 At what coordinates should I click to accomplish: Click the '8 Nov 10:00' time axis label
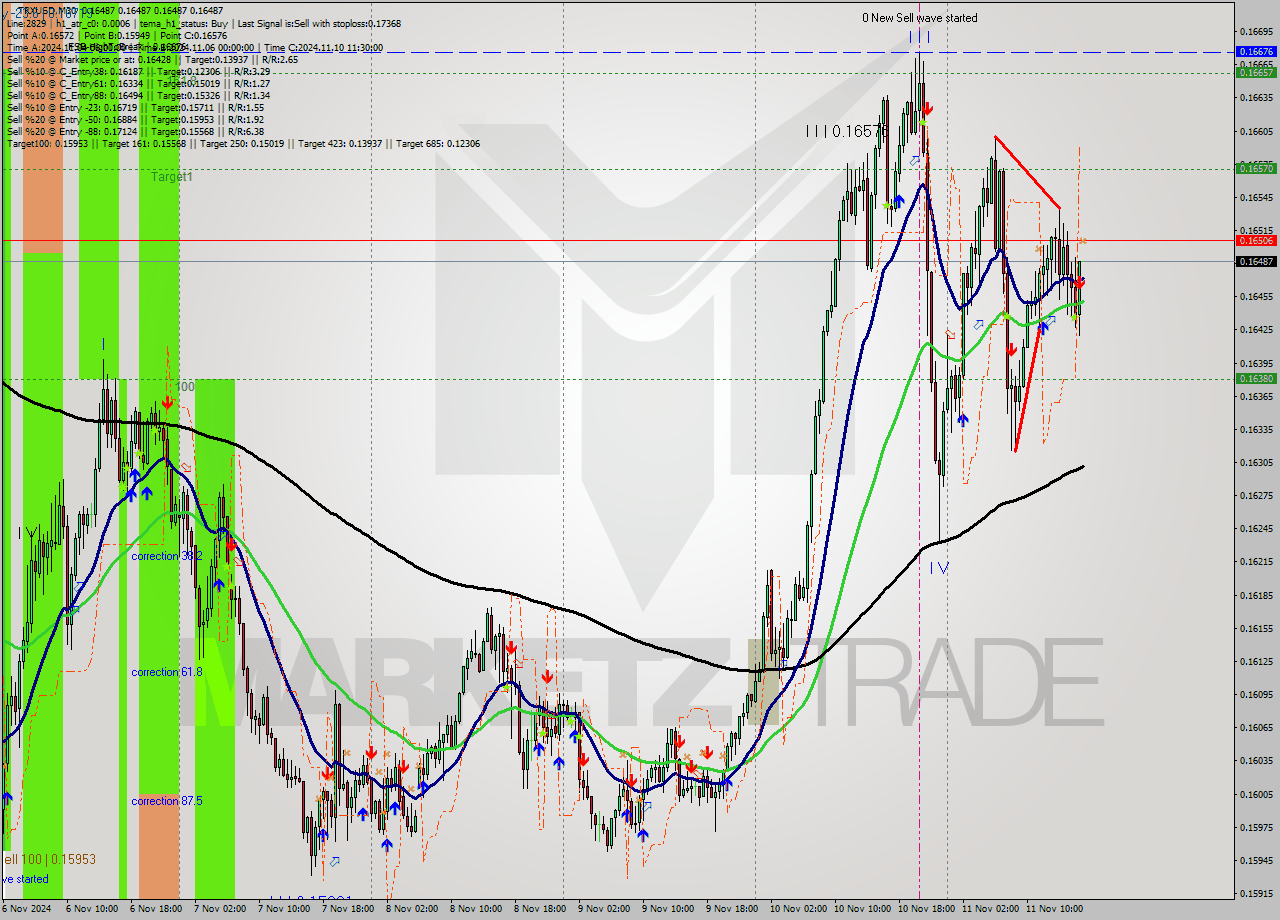coord(477,909)
